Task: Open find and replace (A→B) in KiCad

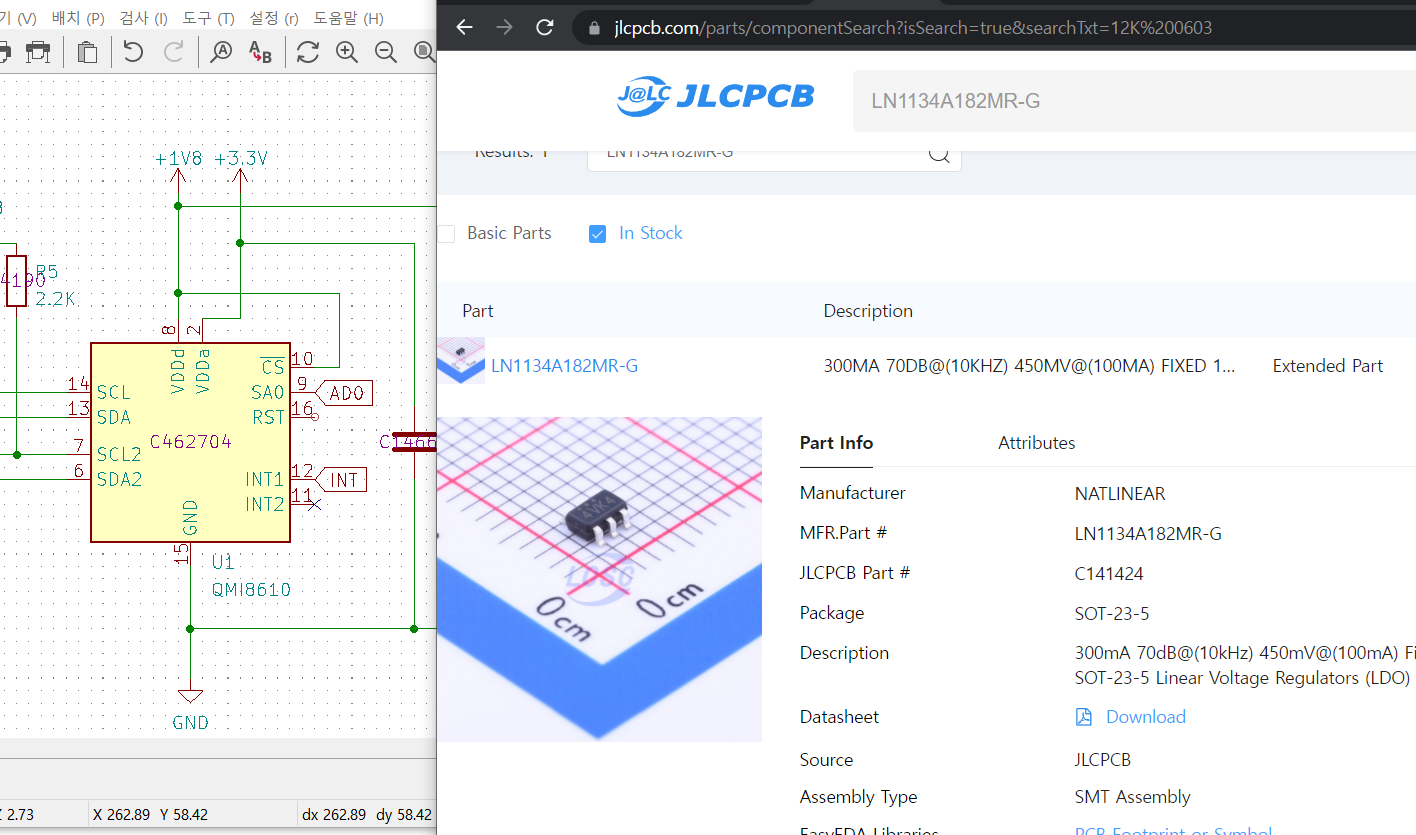Action: [260, 51]
